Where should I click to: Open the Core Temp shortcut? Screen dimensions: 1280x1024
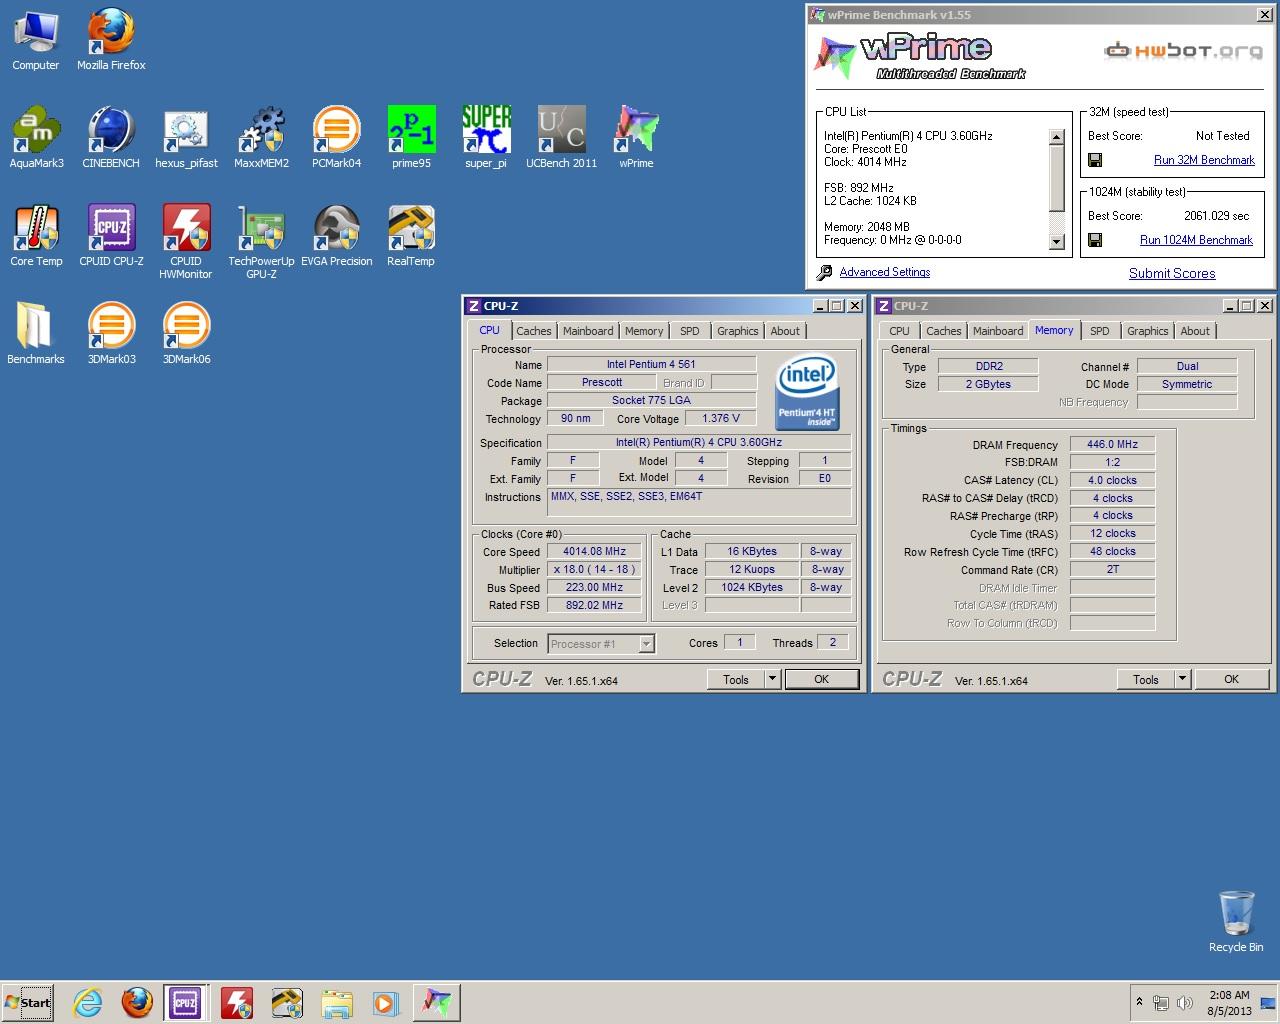click(36, 236)
